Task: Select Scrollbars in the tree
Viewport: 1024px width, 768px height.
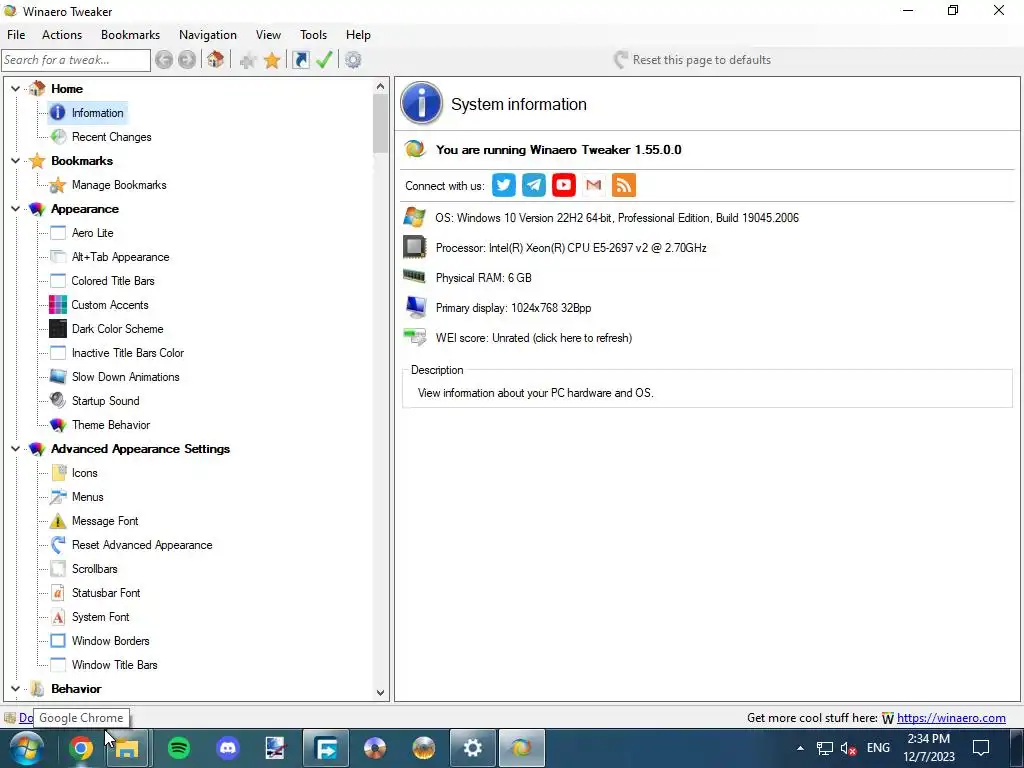Action: pos(95,569)
